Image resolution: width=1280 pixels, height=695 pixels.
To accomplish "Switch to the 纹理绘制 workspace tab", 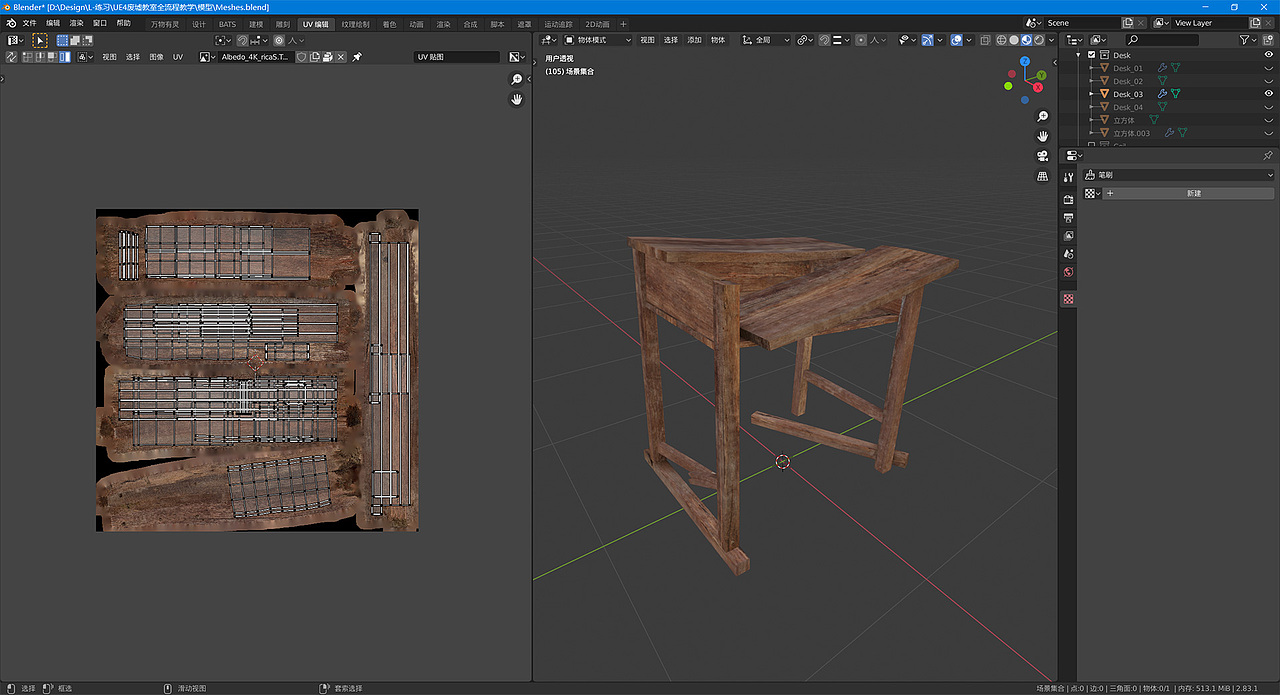I will tap(355, 23).
